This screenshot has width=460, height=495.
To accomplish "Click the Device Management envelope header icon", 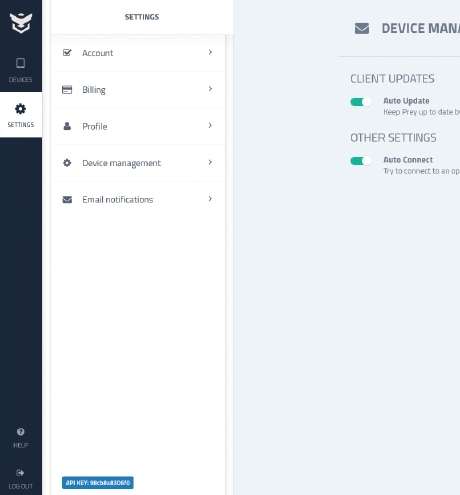I will pyautogui.click(x=362, y=28).
